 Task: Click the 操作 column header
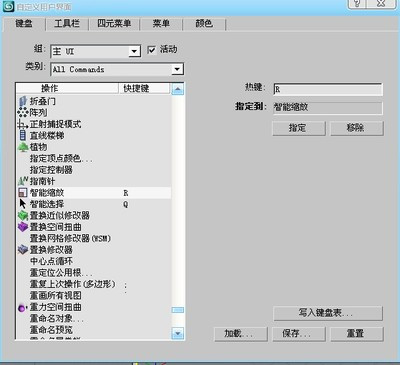click(67, 89)
